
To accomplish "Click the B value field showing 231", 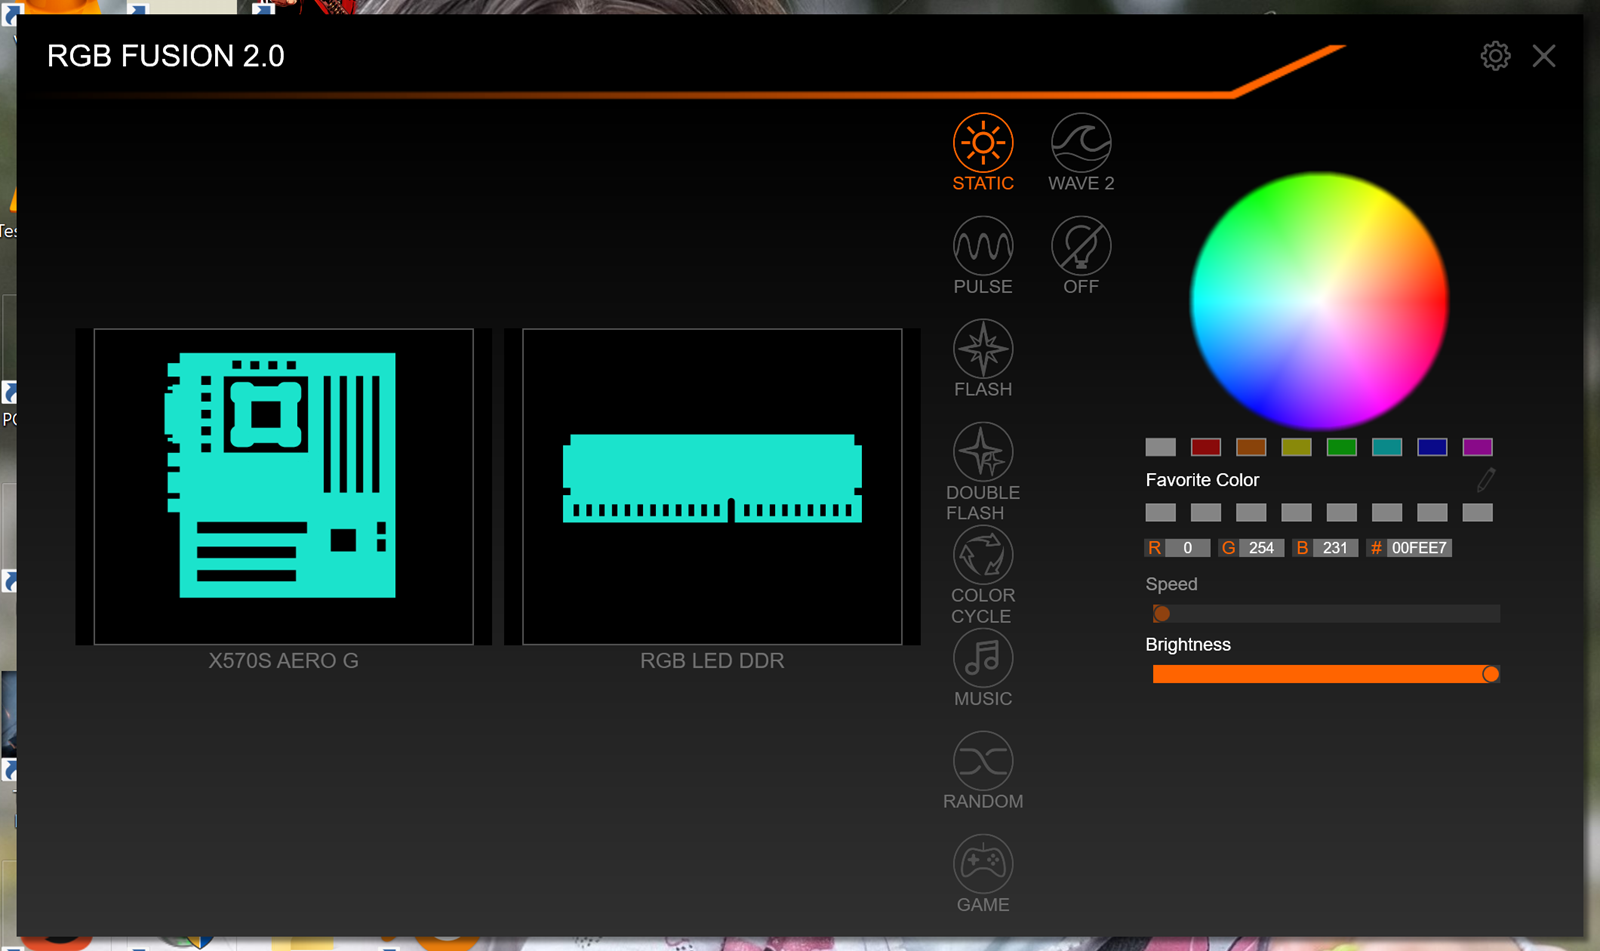I will coord(1336,548).
